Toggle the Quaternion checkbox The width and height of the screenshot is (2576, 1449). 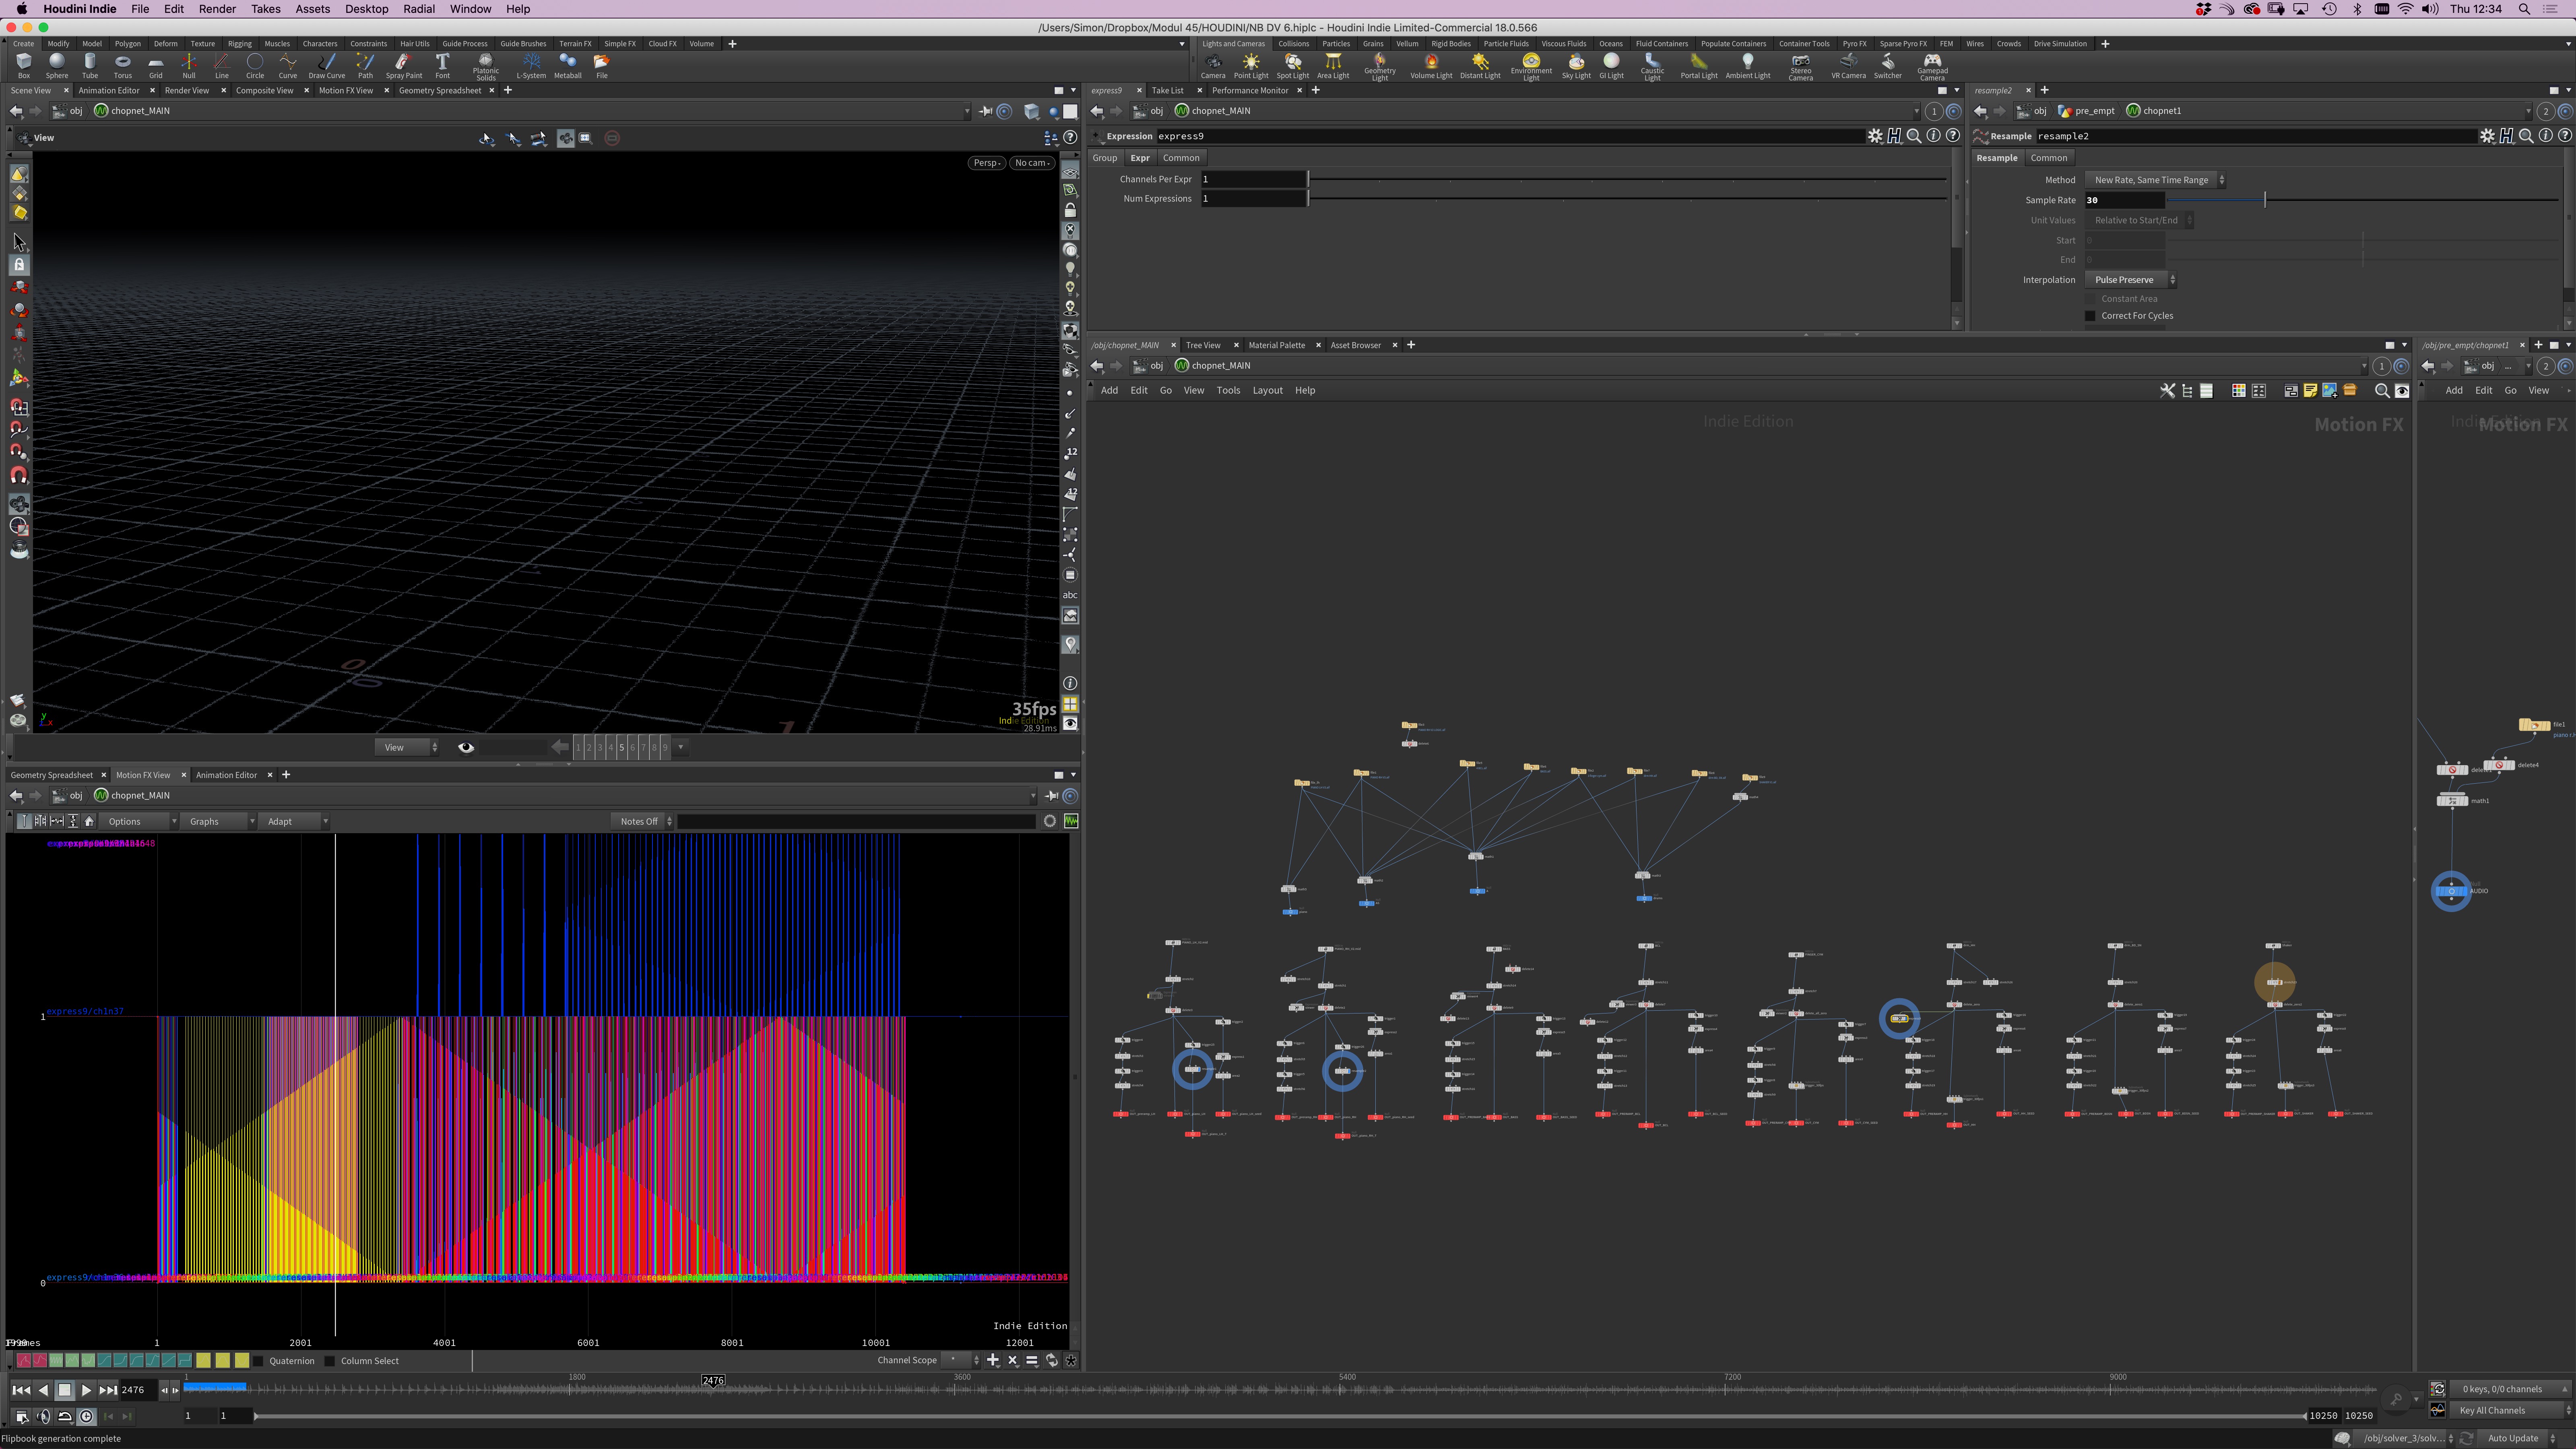point(259,1361)
